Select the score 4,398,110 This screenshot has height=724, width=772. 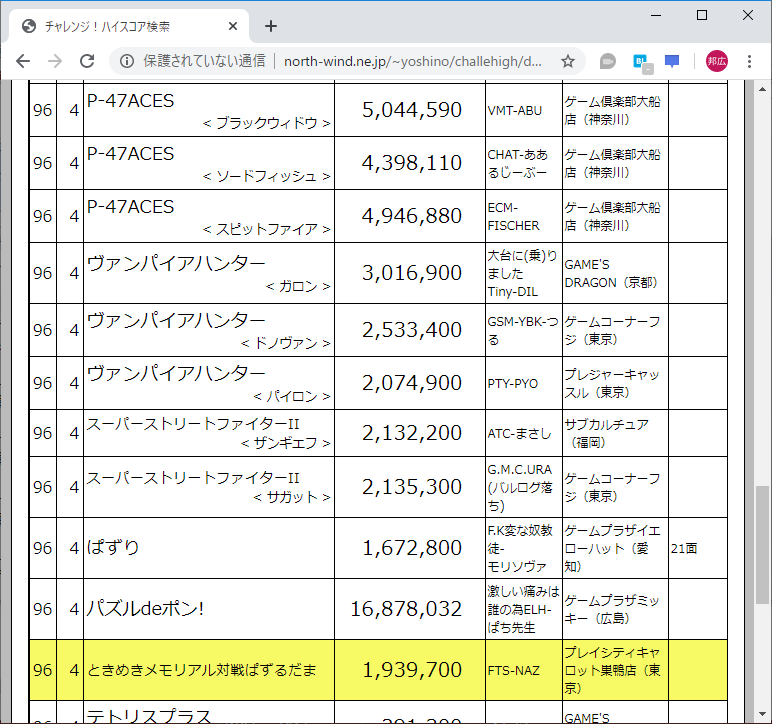(x=412, y=163)
